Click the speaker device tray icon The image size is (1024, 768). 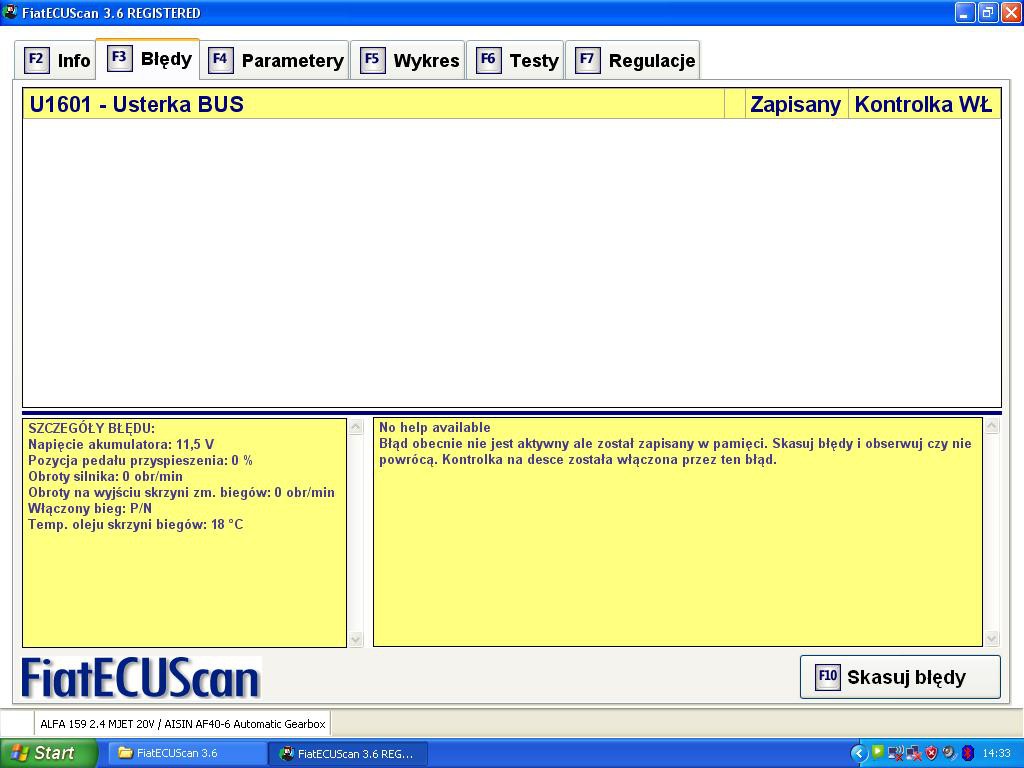(x=949, y=754)
